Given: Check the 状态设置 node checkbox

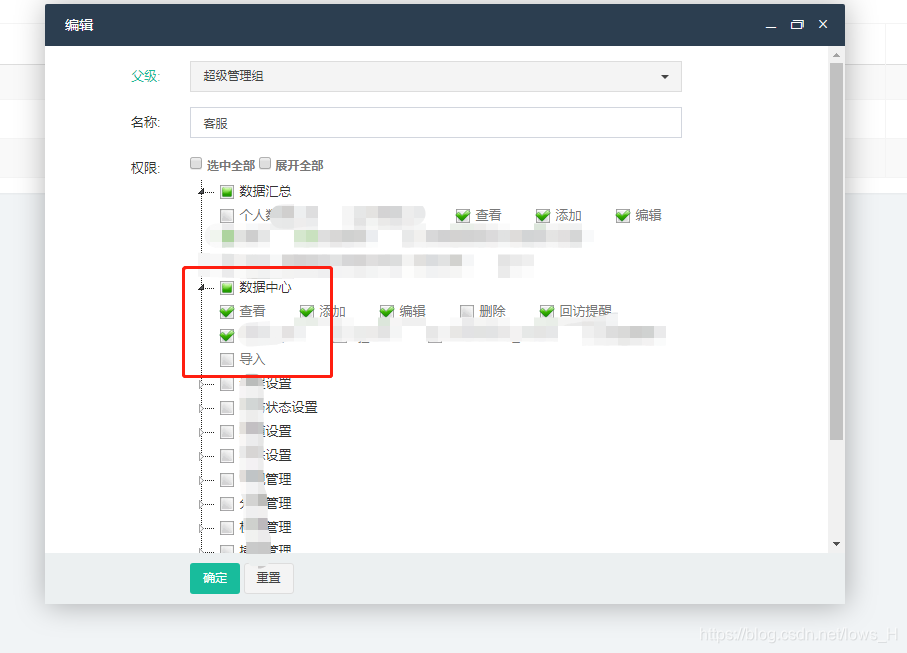Looking at the screenshot, I should 227,408.
